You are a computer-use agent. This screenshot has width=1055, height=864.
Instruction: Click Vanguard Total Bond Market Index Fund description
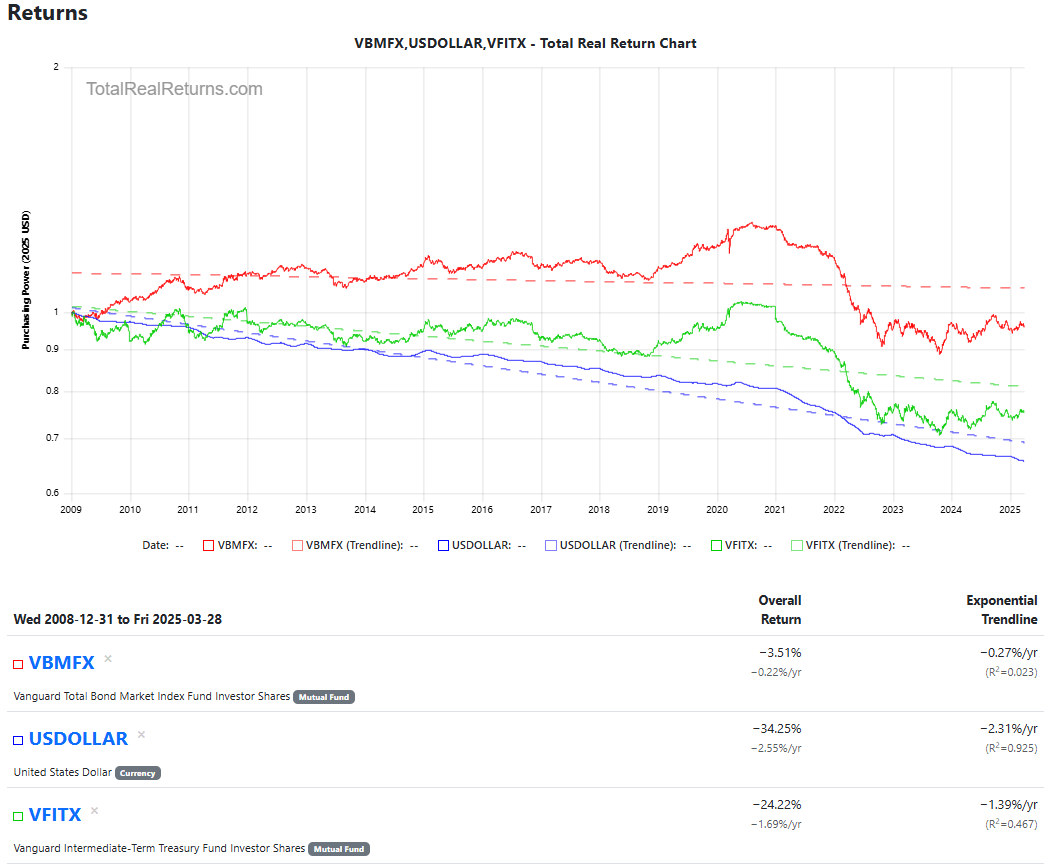click(x=151, y=696)
